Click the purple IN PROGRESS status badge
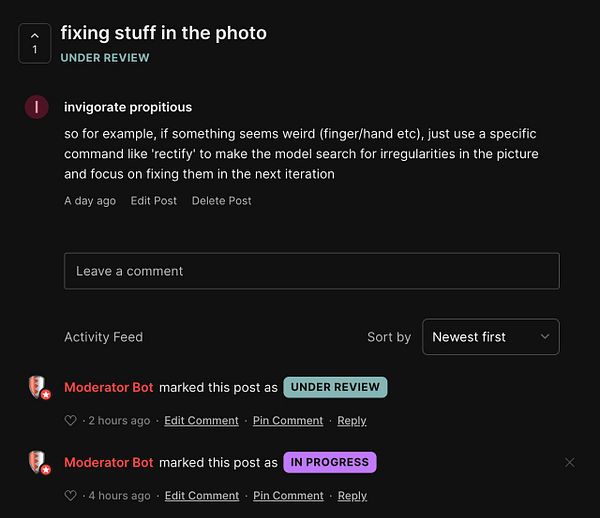The image size is (600, 518). pyautogui.click(x=330, y=463)
